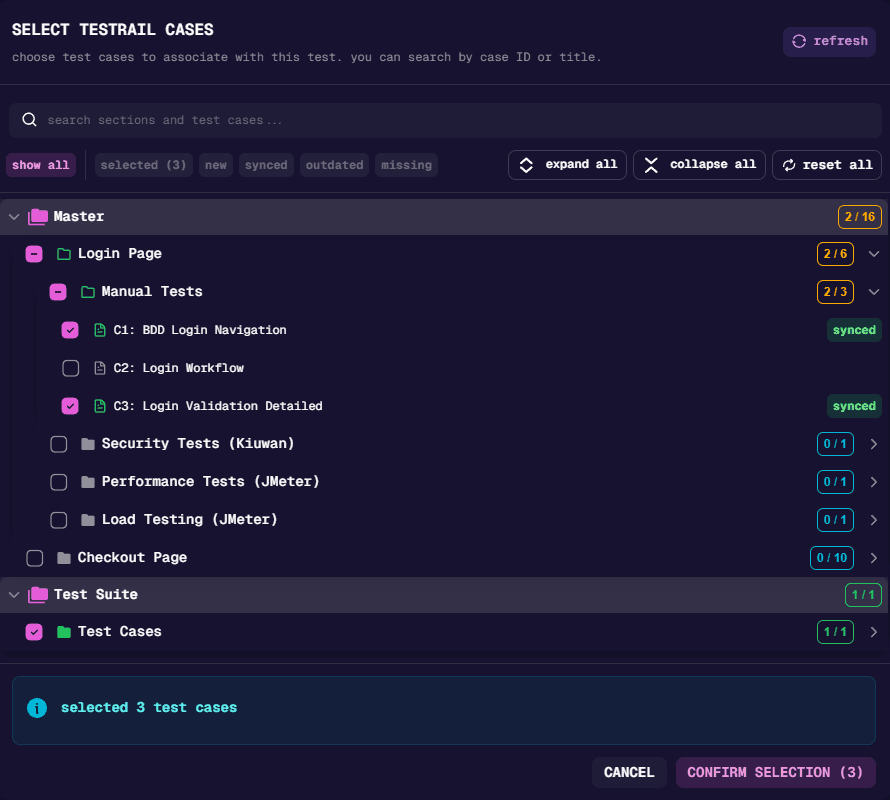Filter by synced cases
The width and height of the screenshot is (890, 800).
click(x=266, y=165)
